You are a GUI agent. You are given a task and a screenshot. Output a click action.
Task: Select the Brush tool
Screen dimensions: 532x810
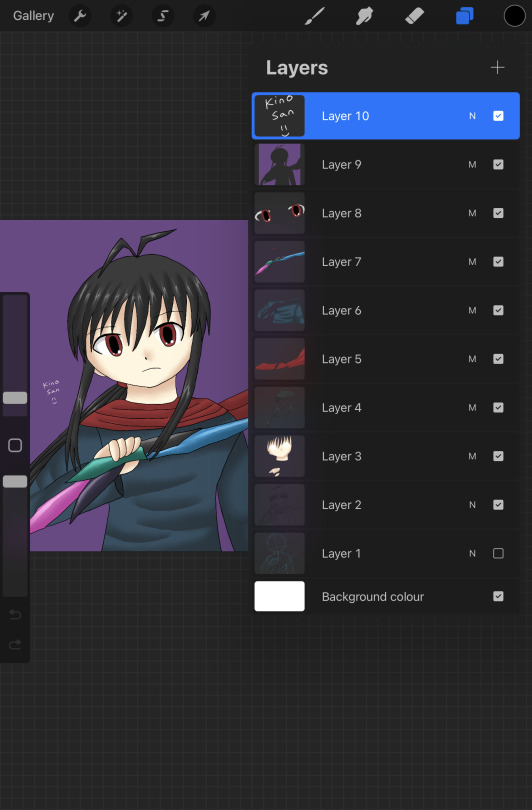(x=315, y=16)
